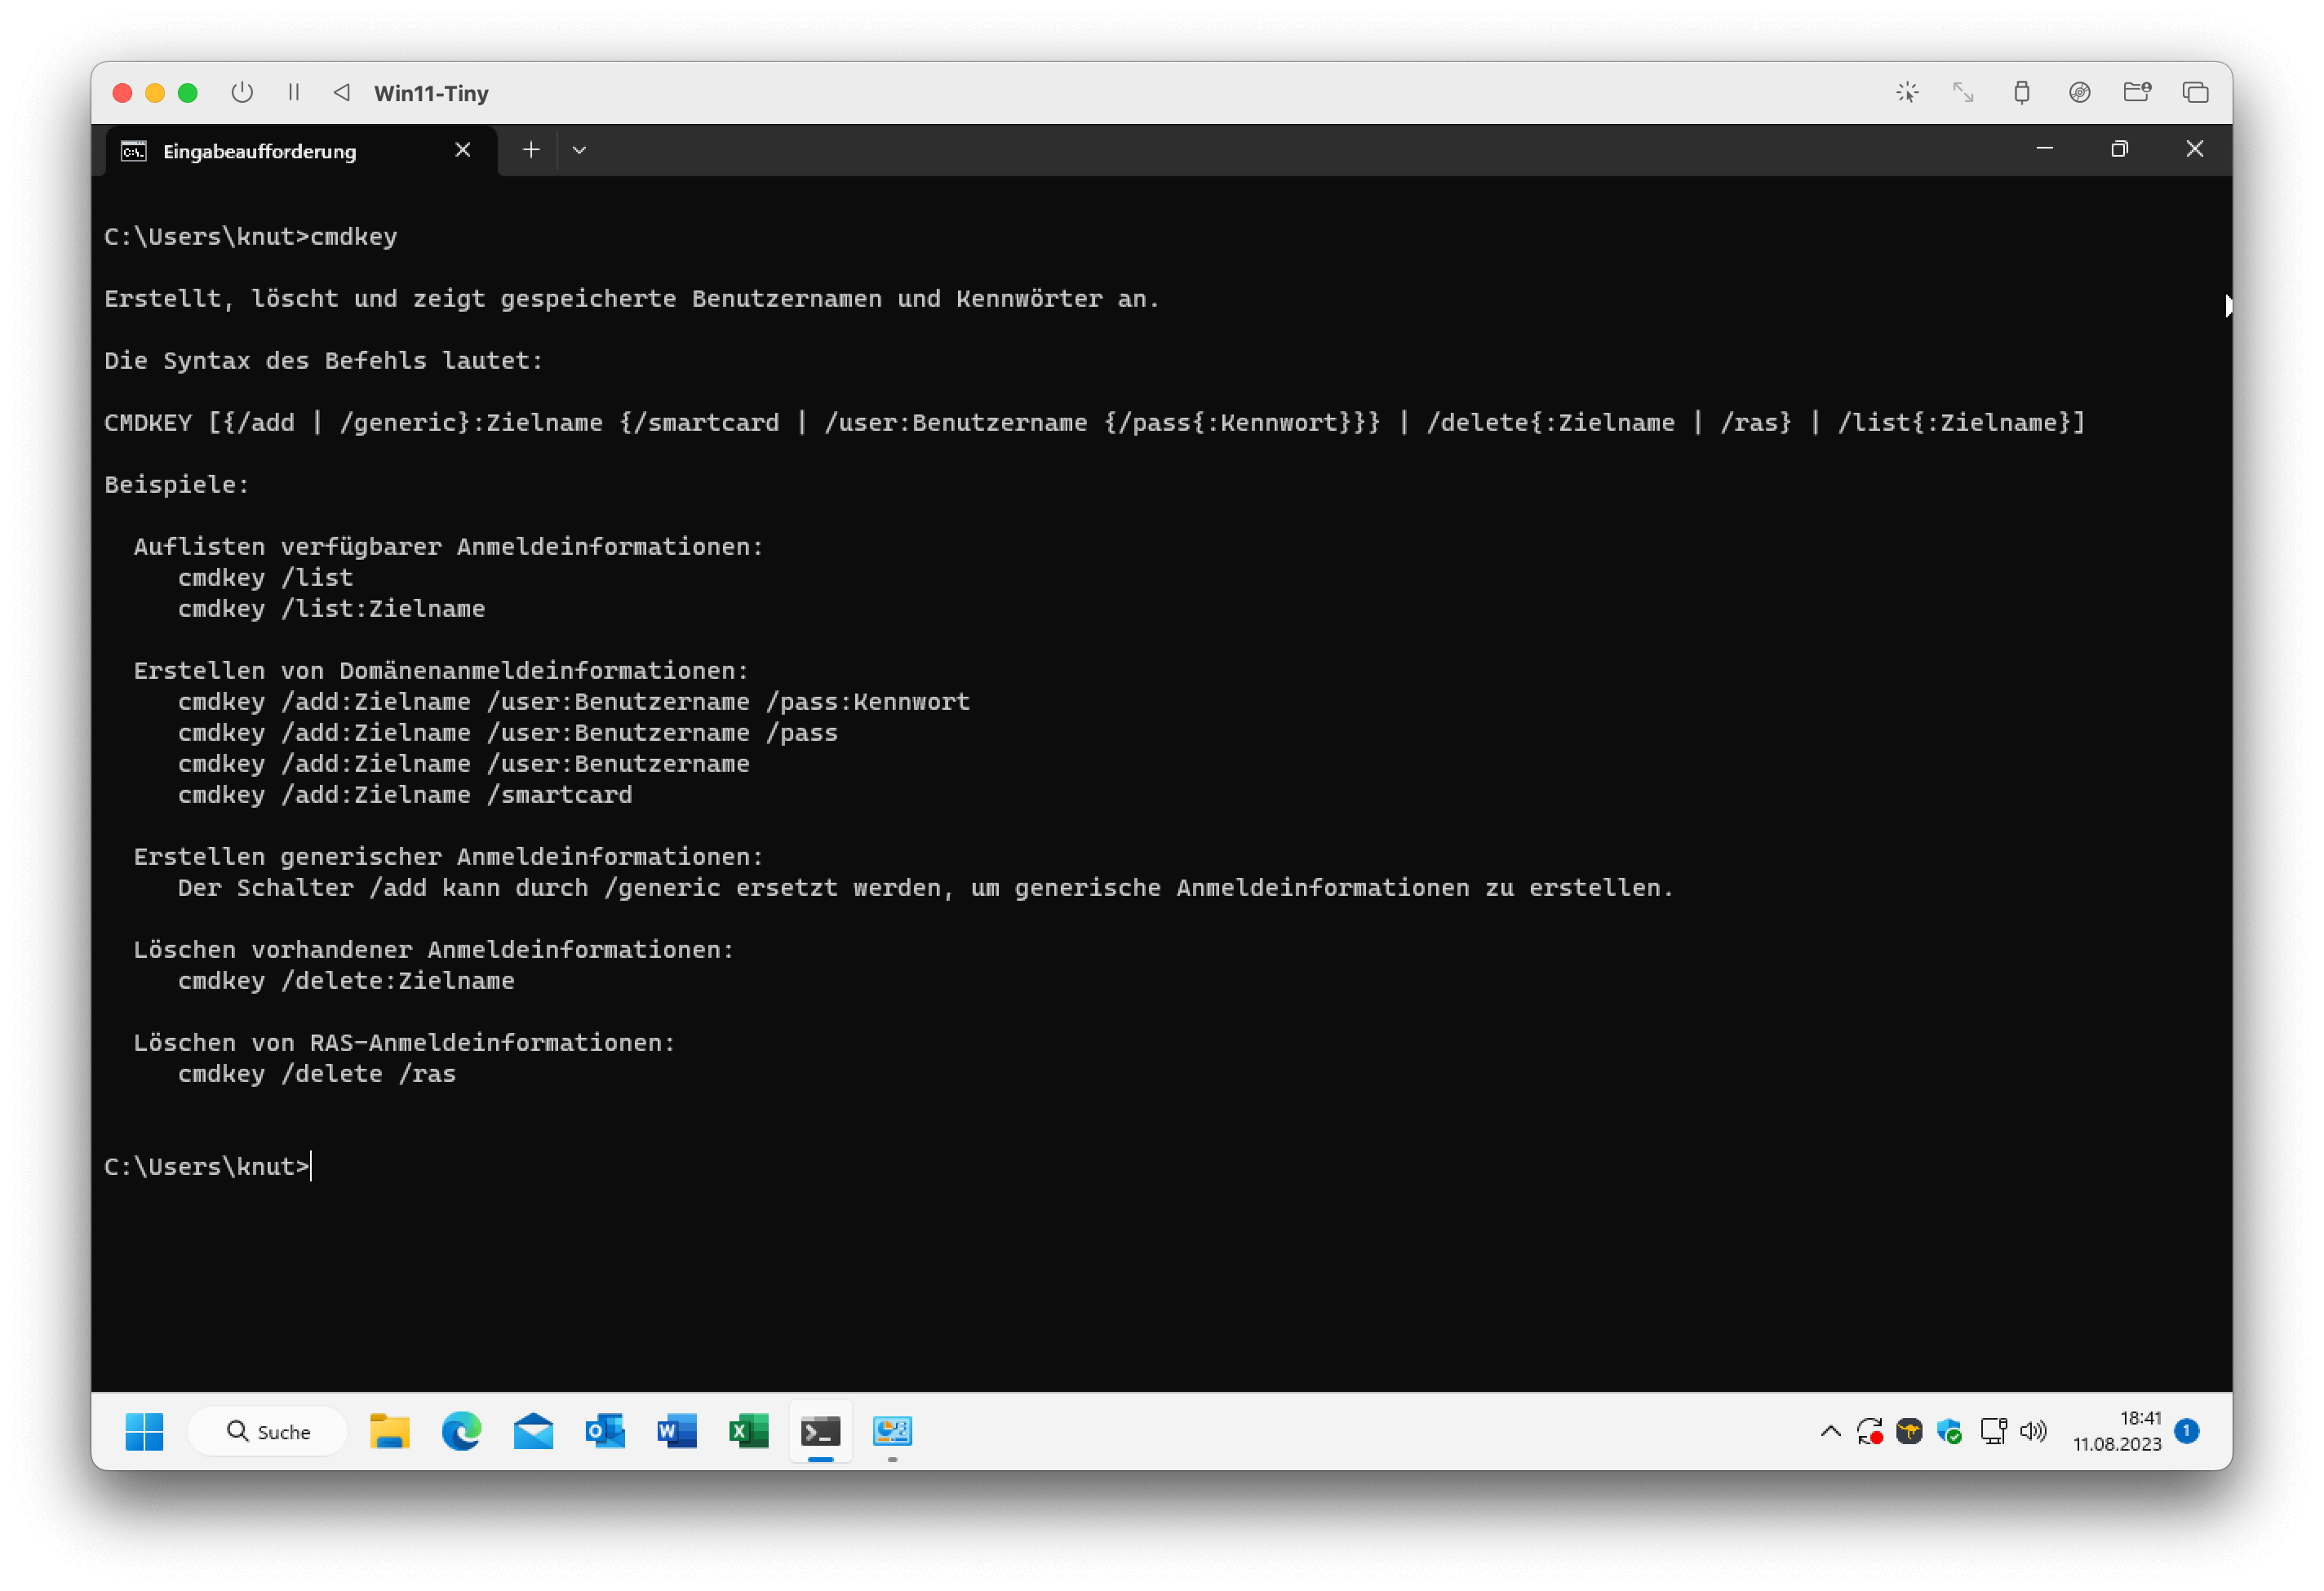Click the windows overlay icon in VM toolbar
2324x1591 pixels.
(2195, 93)
